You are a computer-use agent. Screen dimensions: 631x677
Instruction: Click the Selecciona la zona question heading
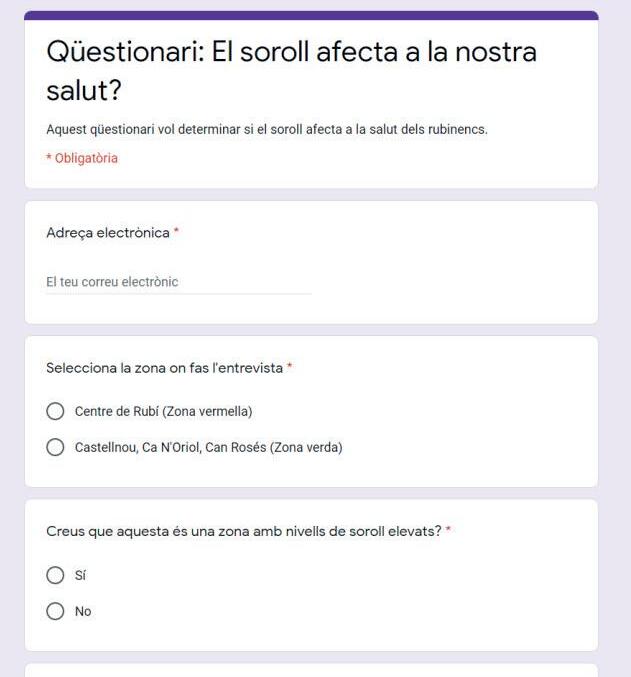coord(164,368)
